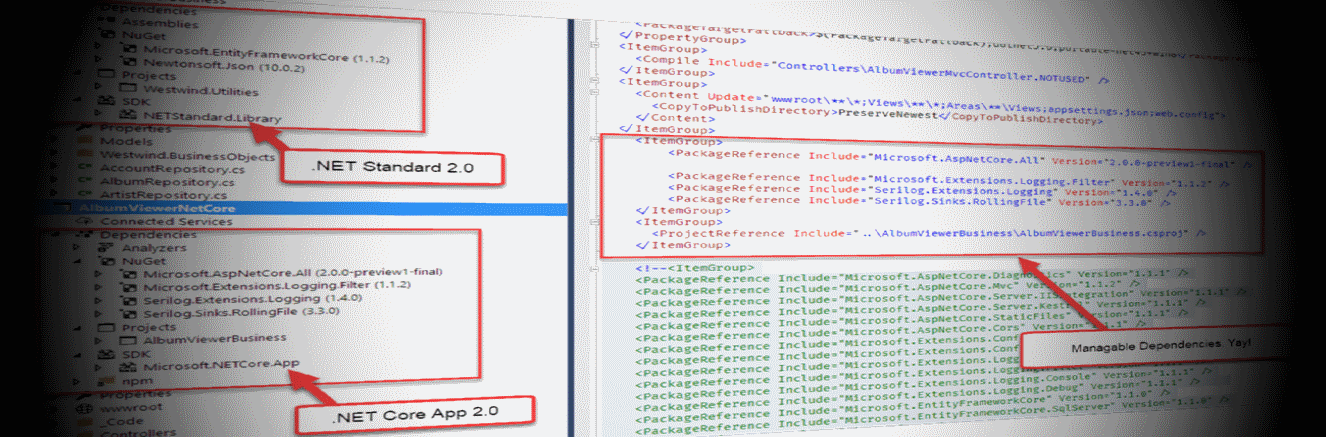This screenshot has height=437, width=1326.
Task: Click the package icon beside Serilog.Sinks.RollingFile
Action: [128, 313]
